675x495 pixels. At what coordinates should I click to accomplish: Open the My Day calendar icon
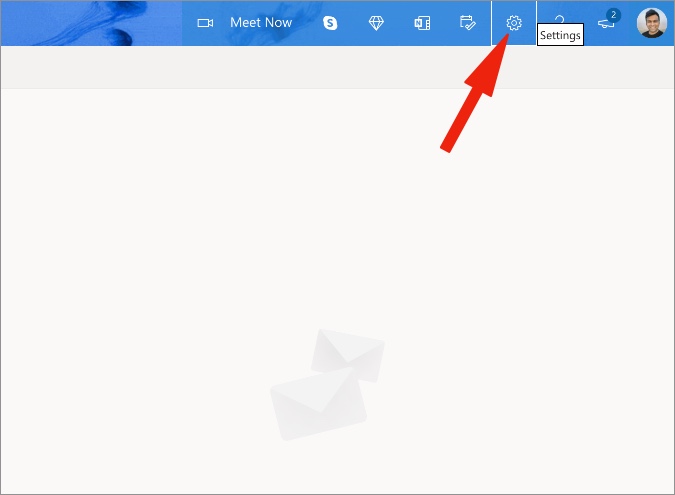click(x=468, y=23)
